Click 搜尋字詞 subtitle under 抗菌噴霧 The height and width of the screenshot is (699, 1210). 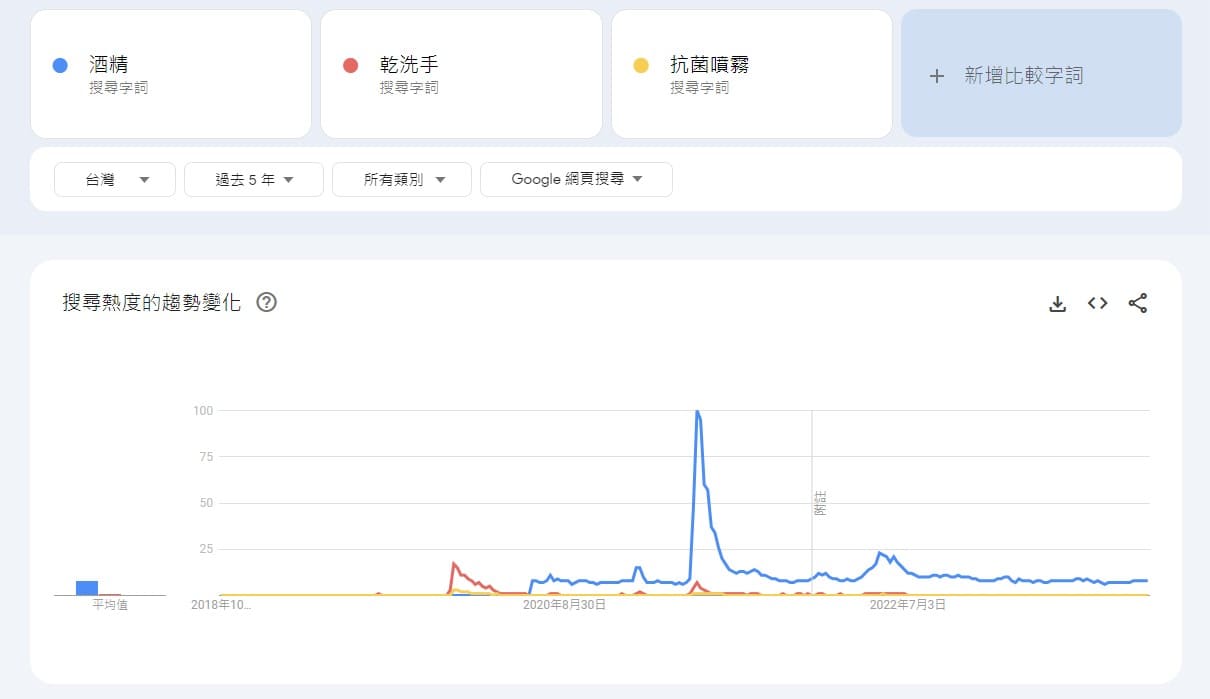[x=700, y=88]
